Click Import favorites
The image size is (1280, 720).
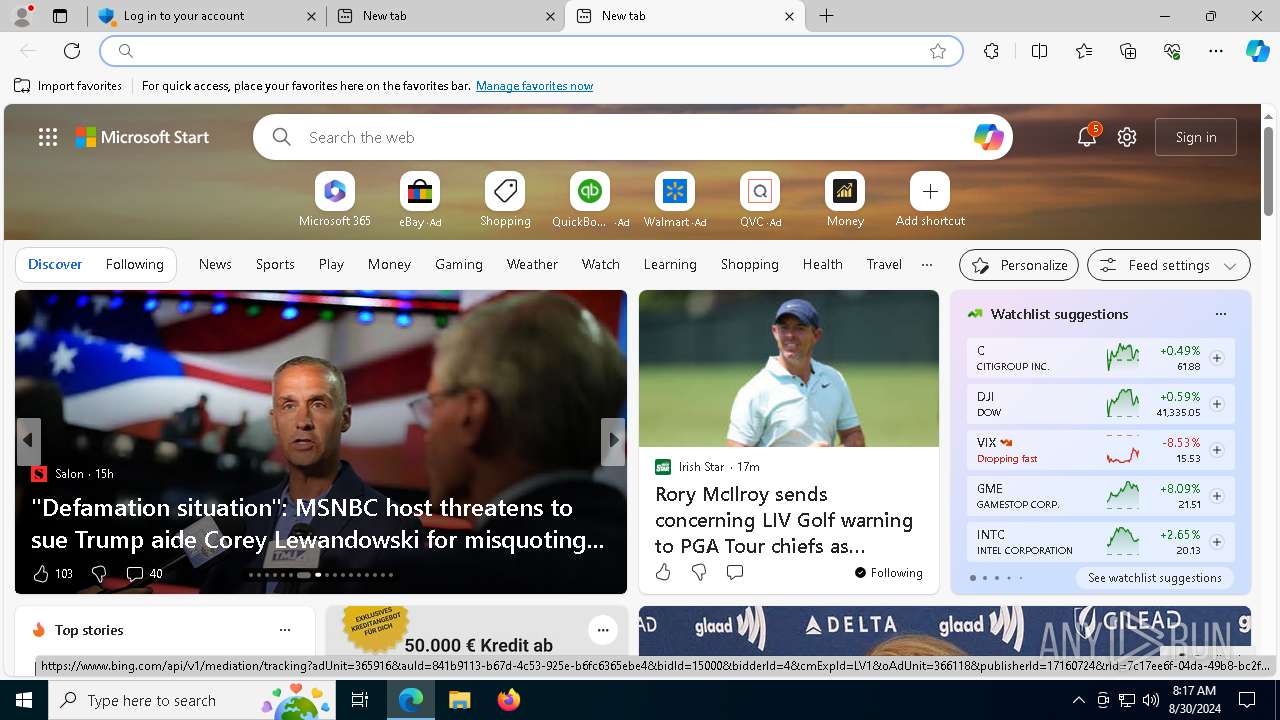pyautogui.click(x=68, y=86)
